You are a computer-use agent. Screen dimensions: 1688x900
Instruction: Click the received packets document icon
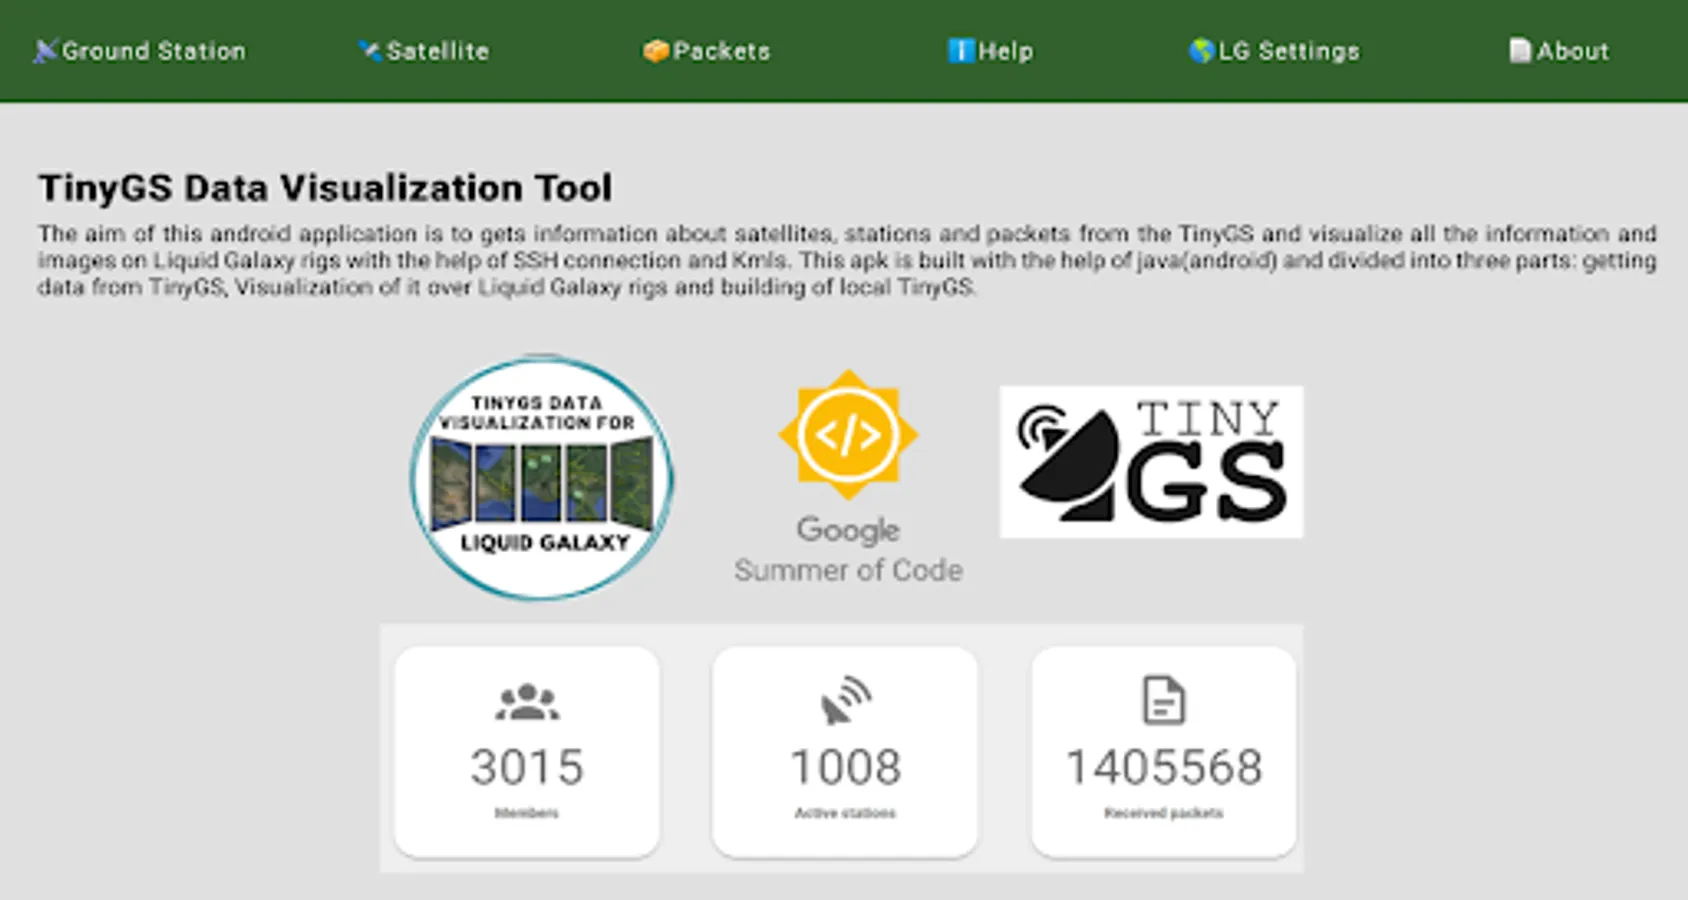(x=1164, y=700)
